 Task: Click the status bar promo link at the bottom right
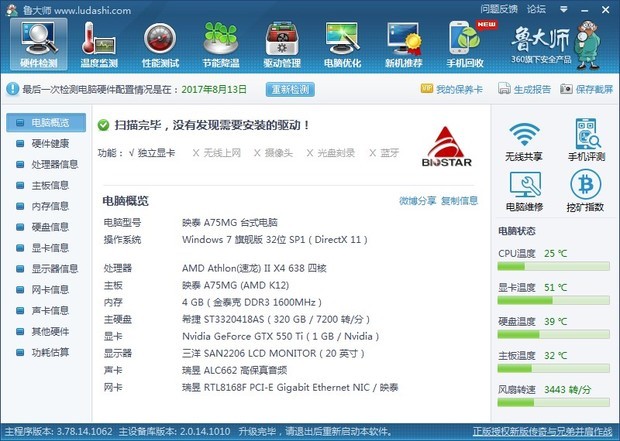[542, 432]
